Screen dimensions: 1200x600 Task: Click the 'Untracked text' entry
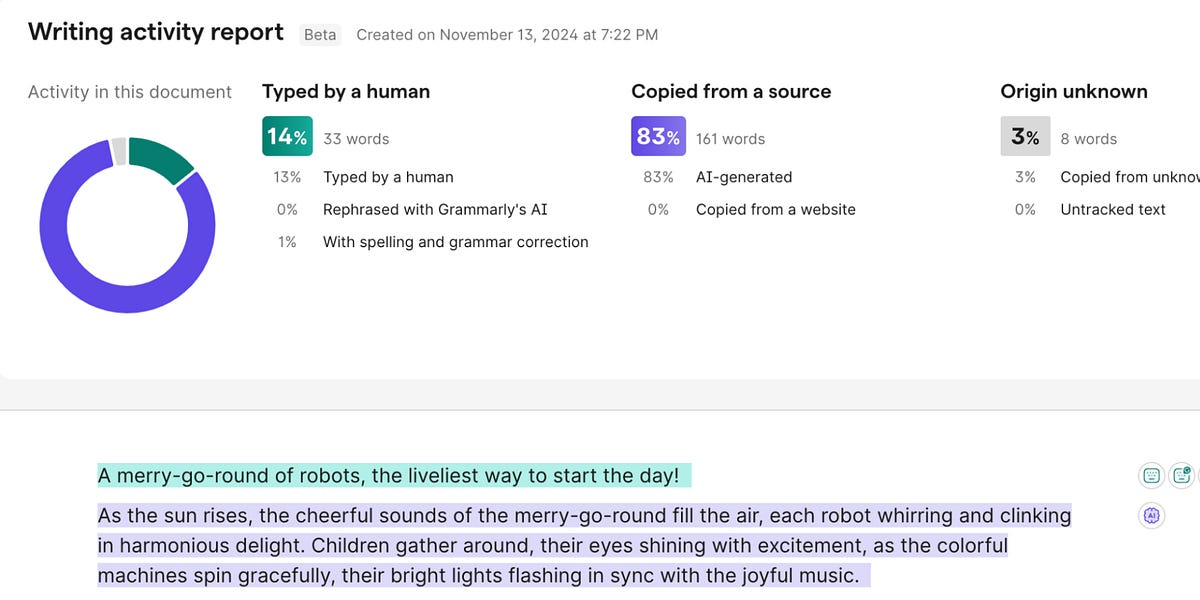1111,209
